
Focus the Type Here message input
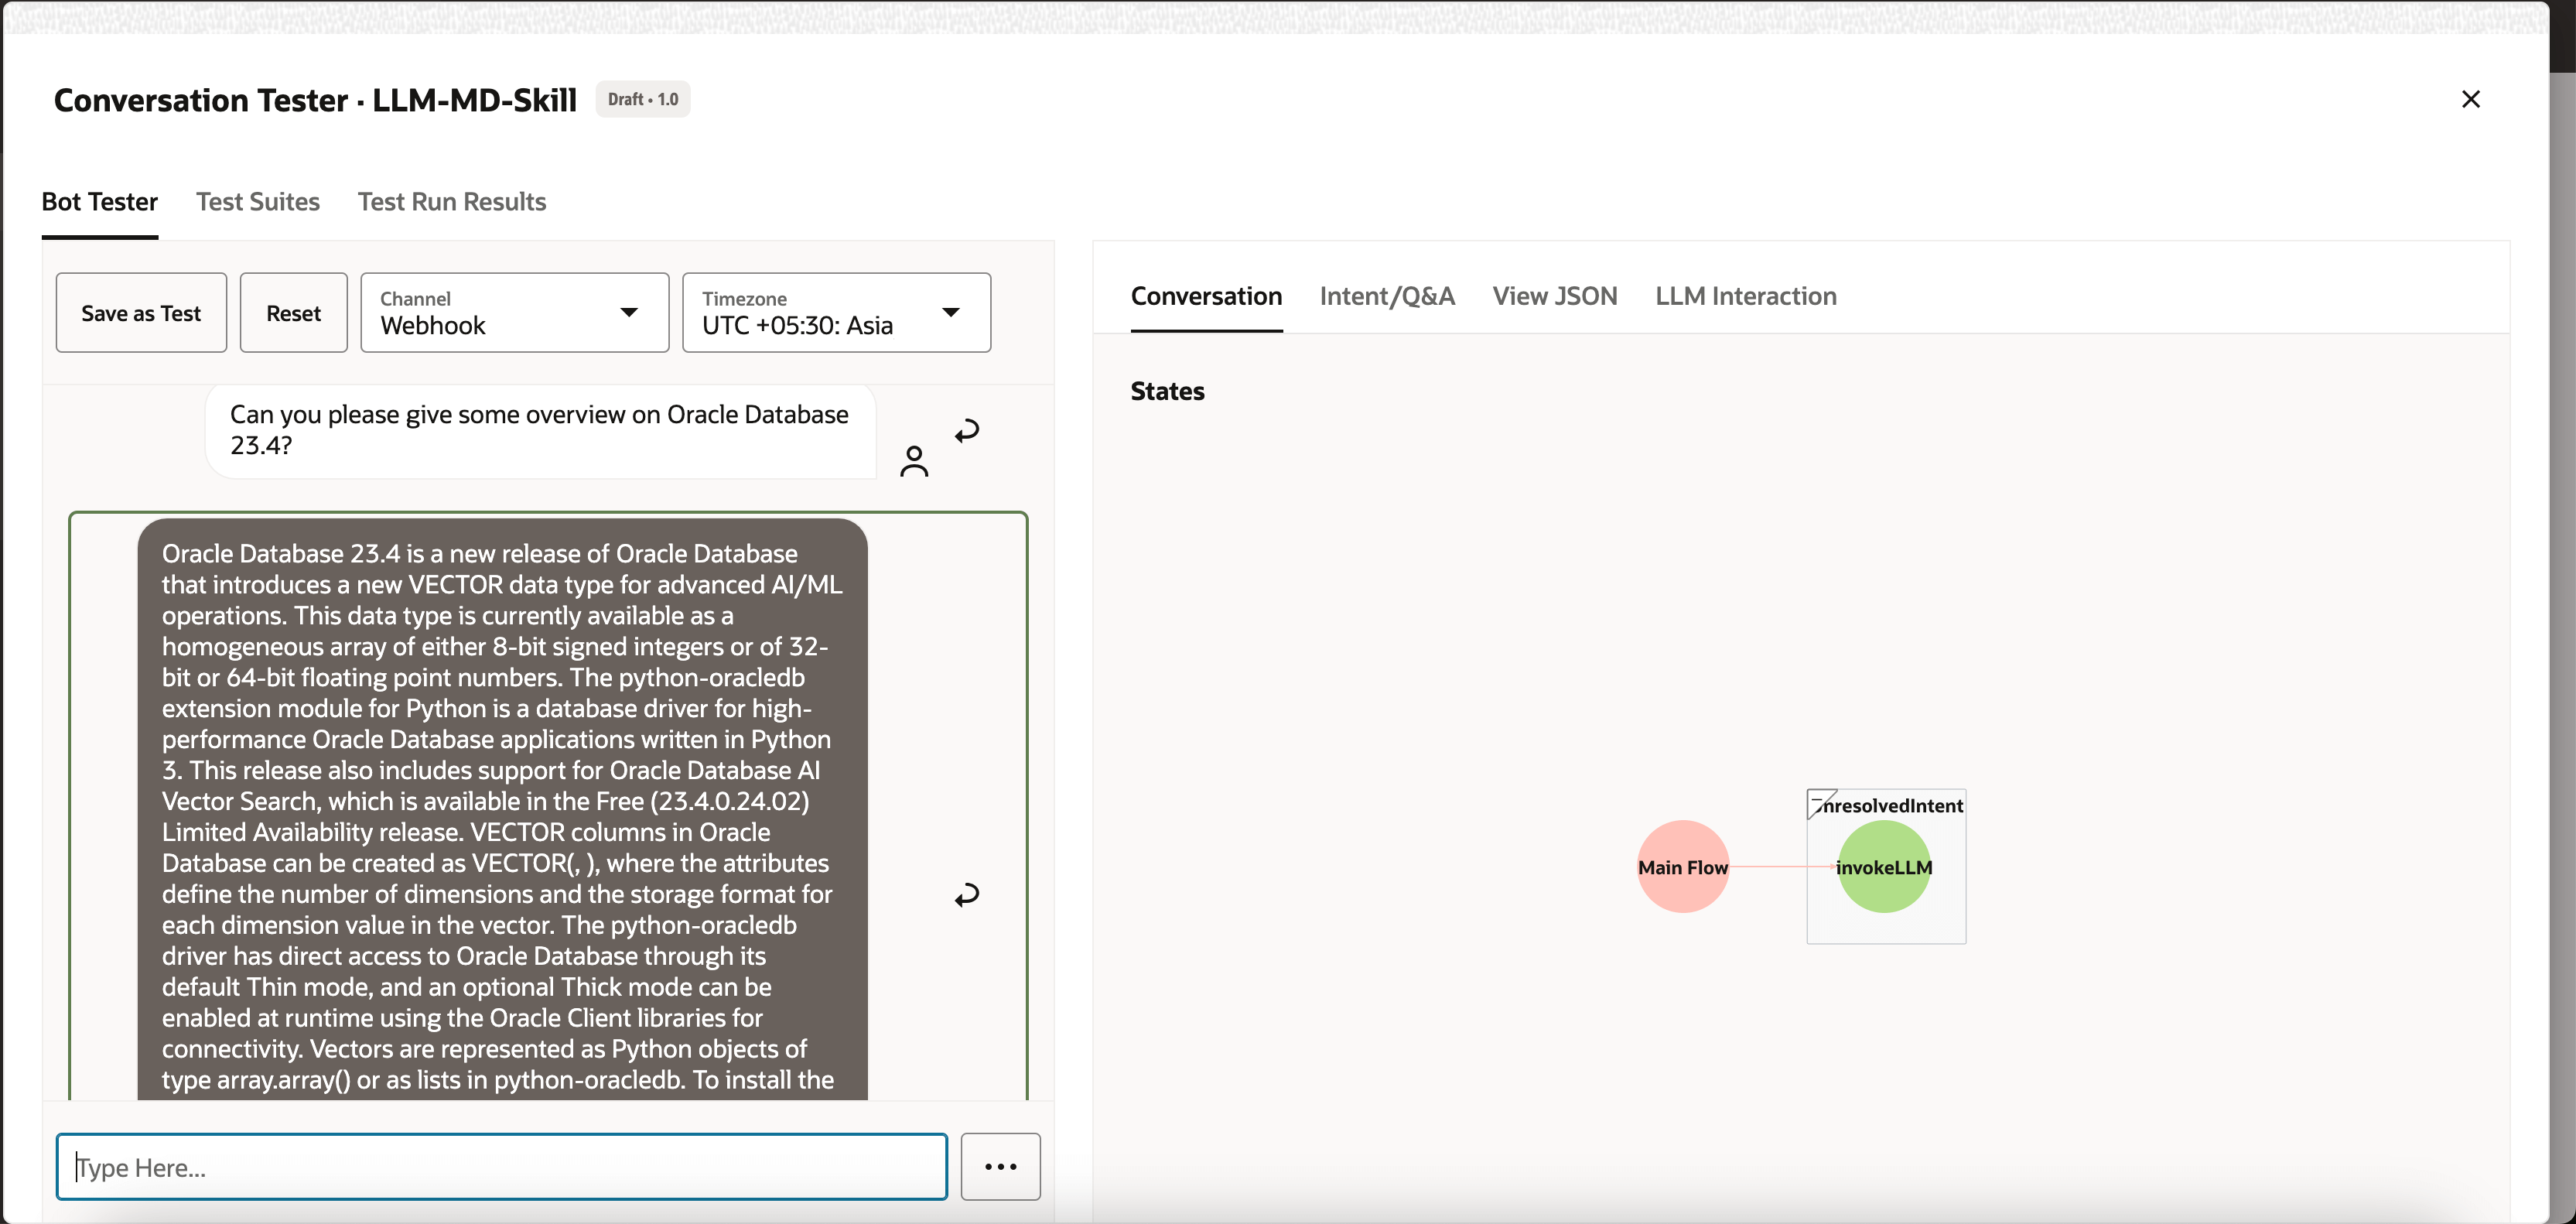click(501, 1166)
